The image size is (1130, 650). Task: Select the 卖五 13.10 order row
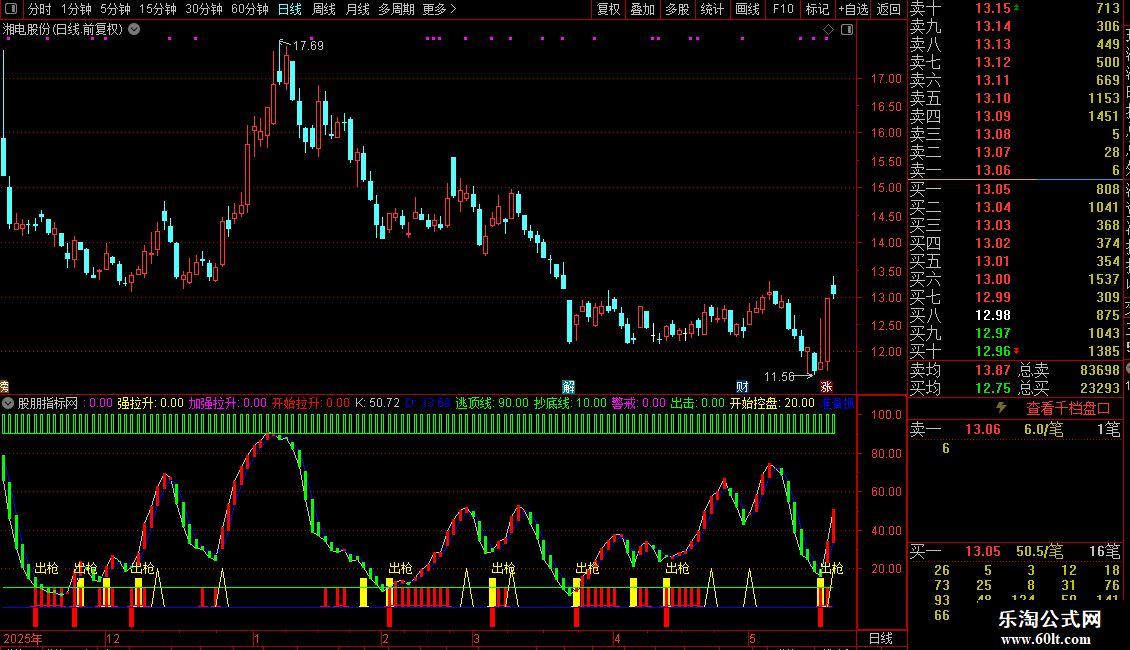[1015, 98]
